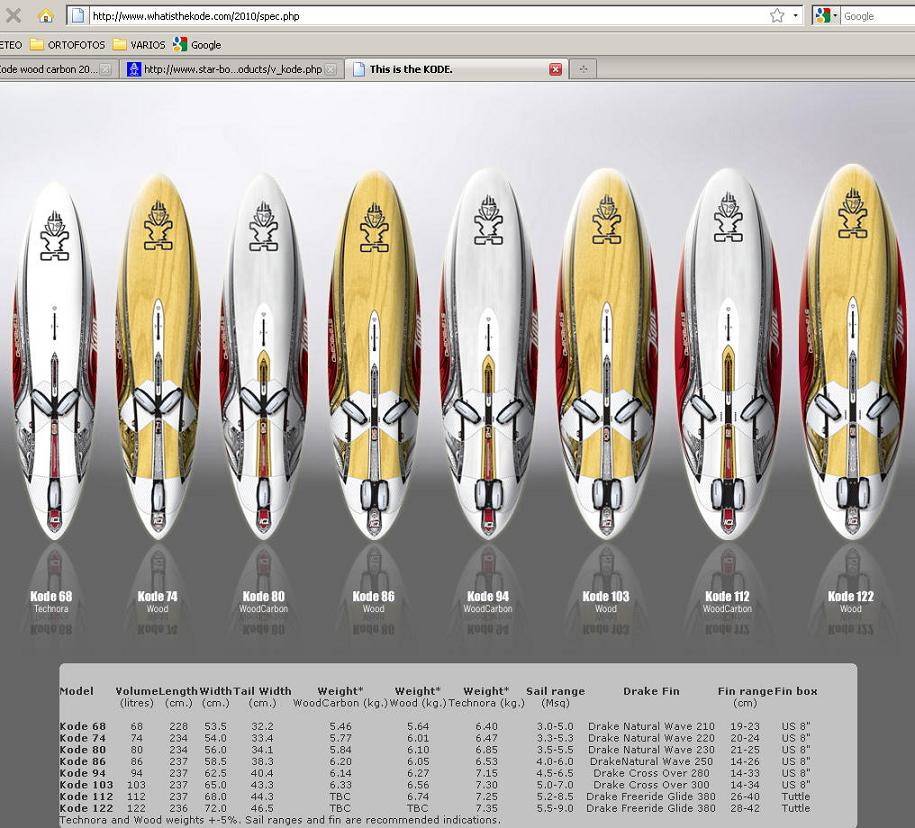Screen dimensions: 915x828
Task: Open a new tab with plus button
Action: 583,69
